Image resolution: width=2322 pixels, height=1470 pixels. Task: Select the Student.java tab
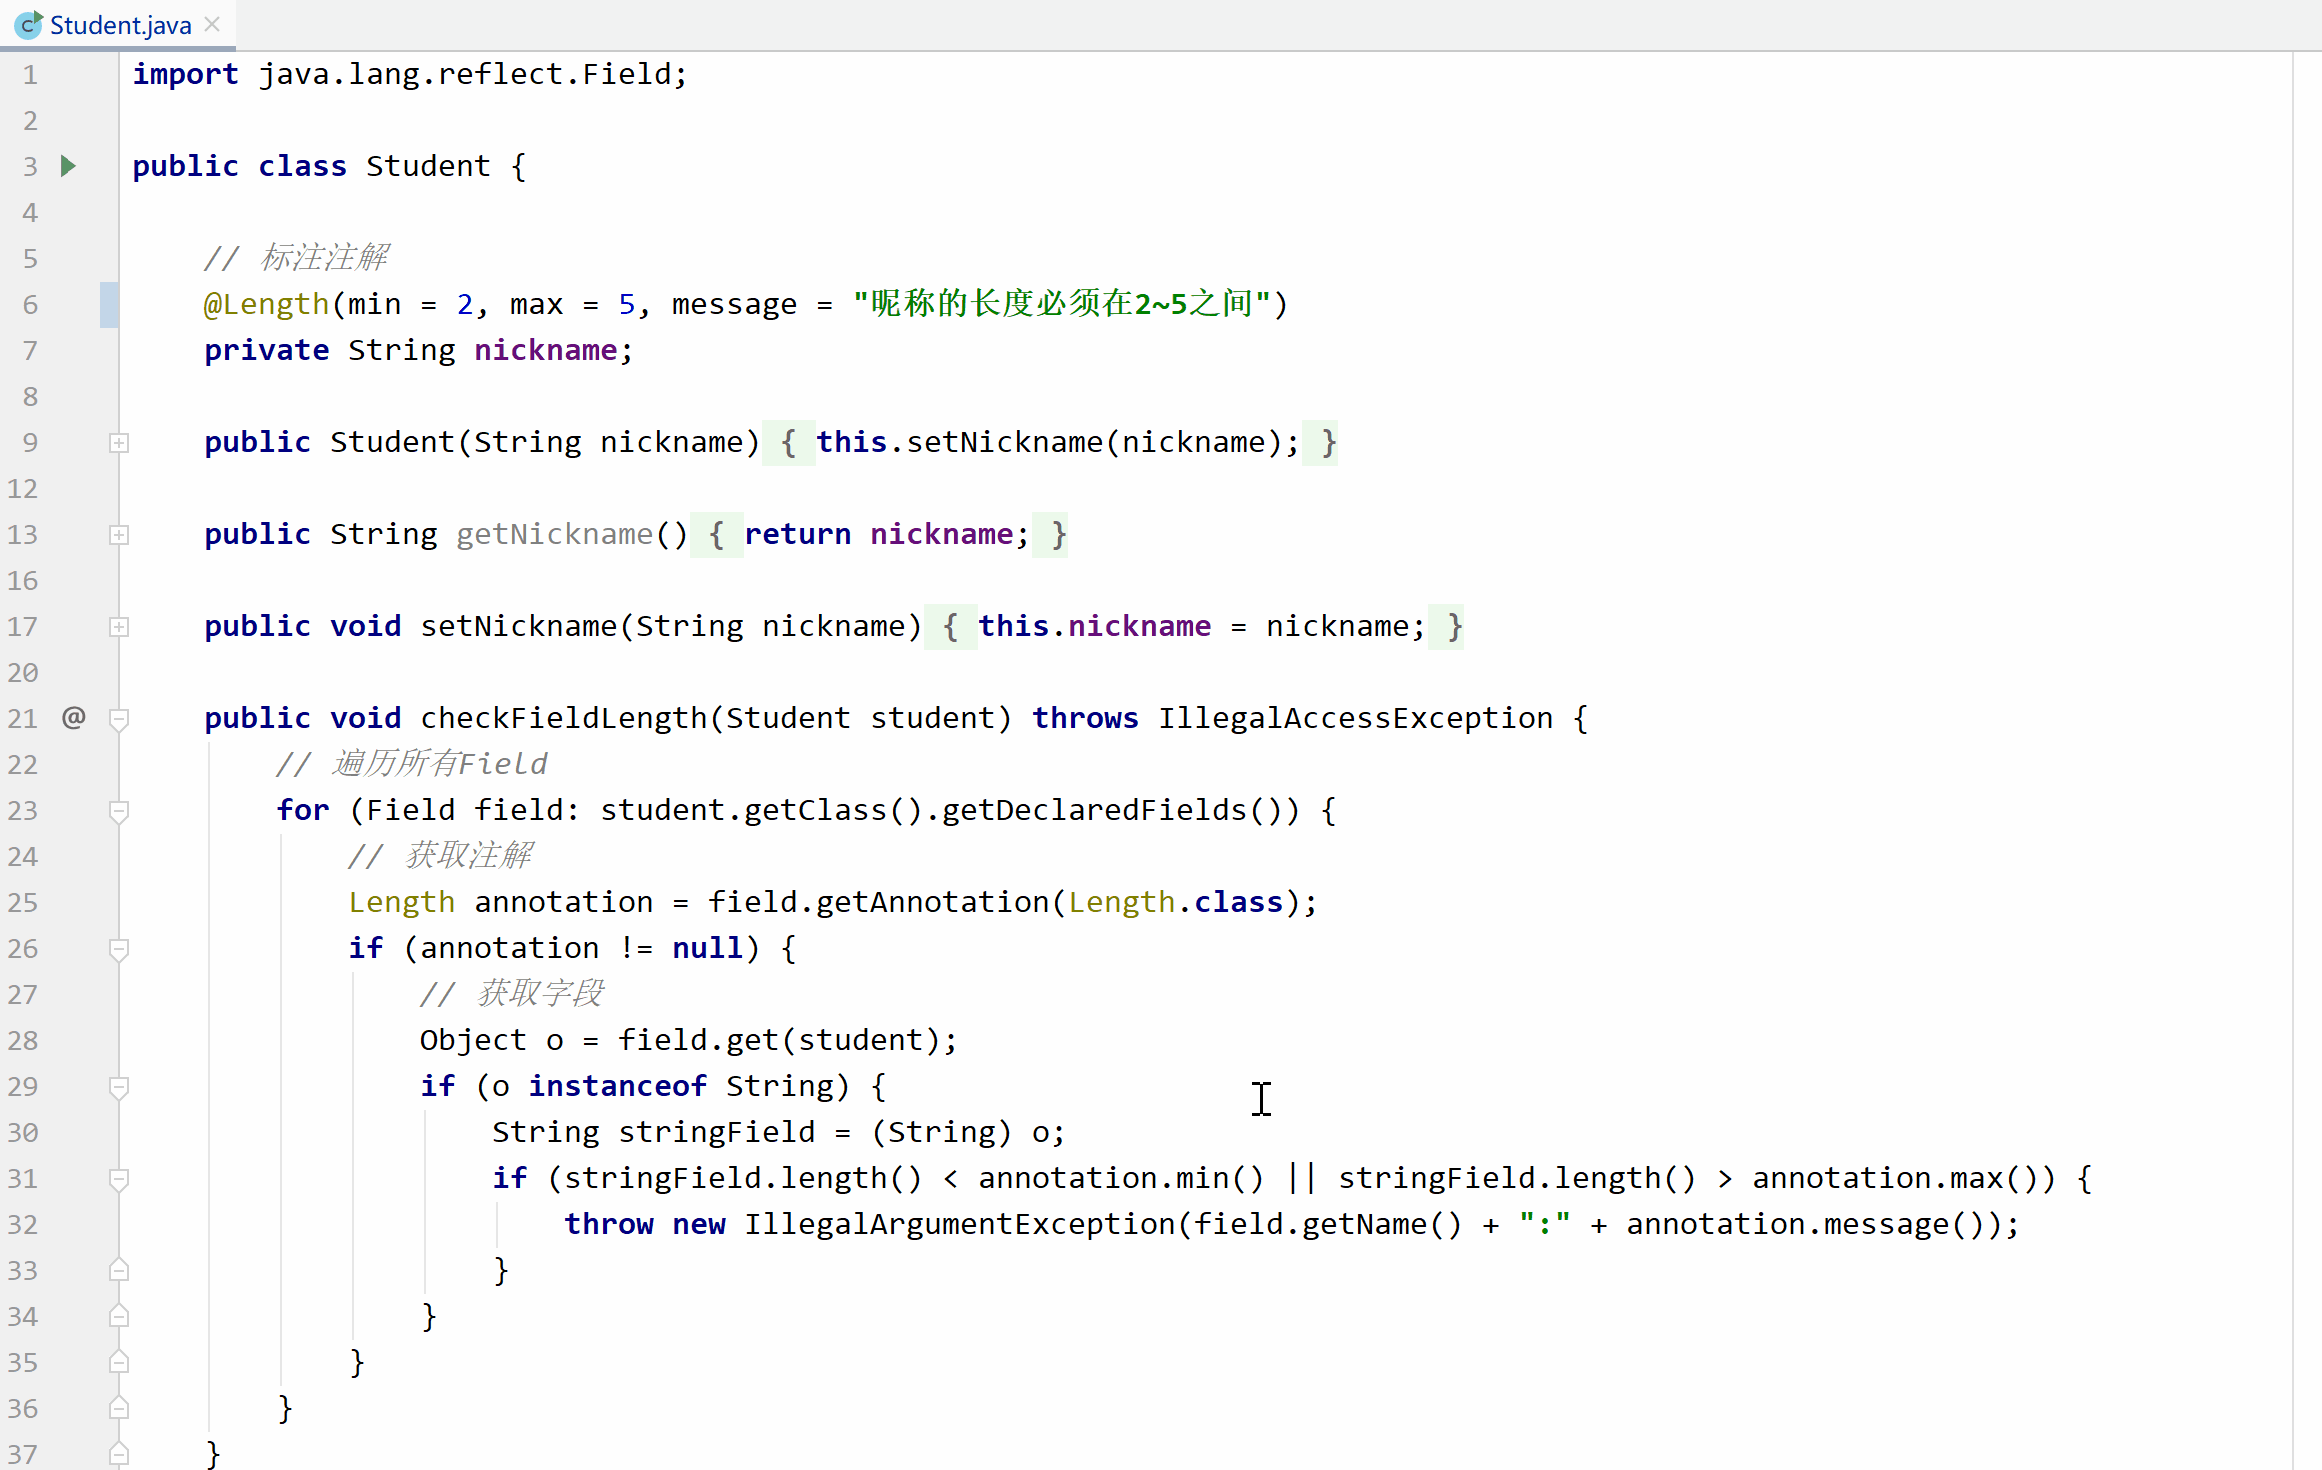[120, 25]
